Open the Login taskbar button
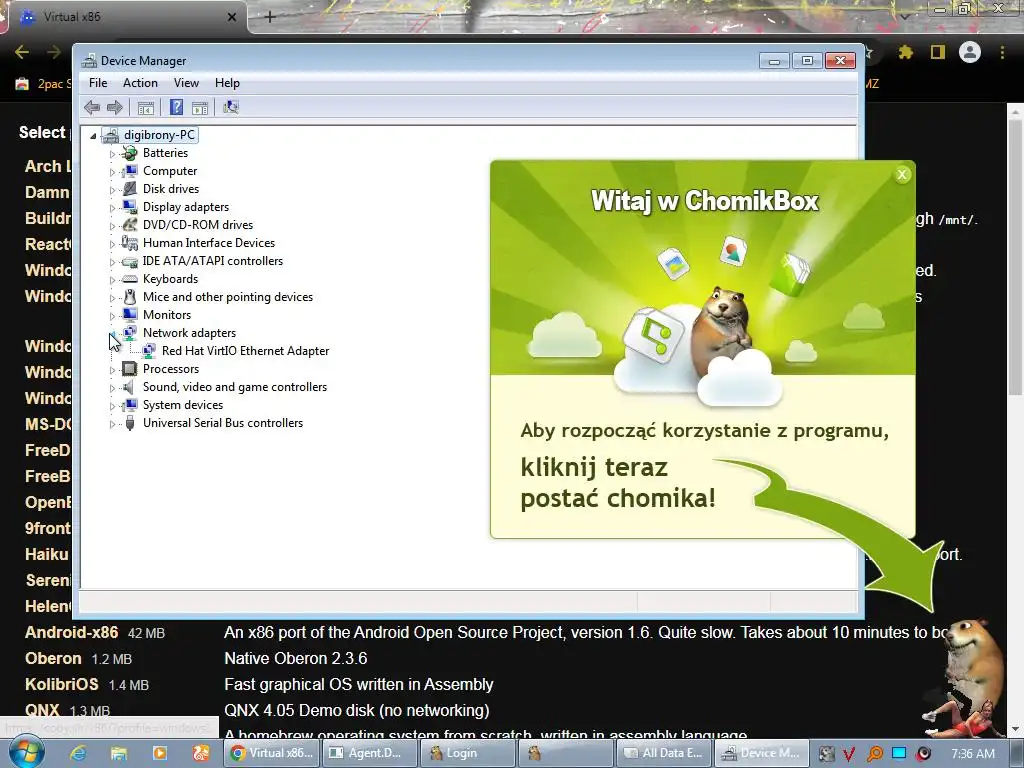 tap(467, 753)
